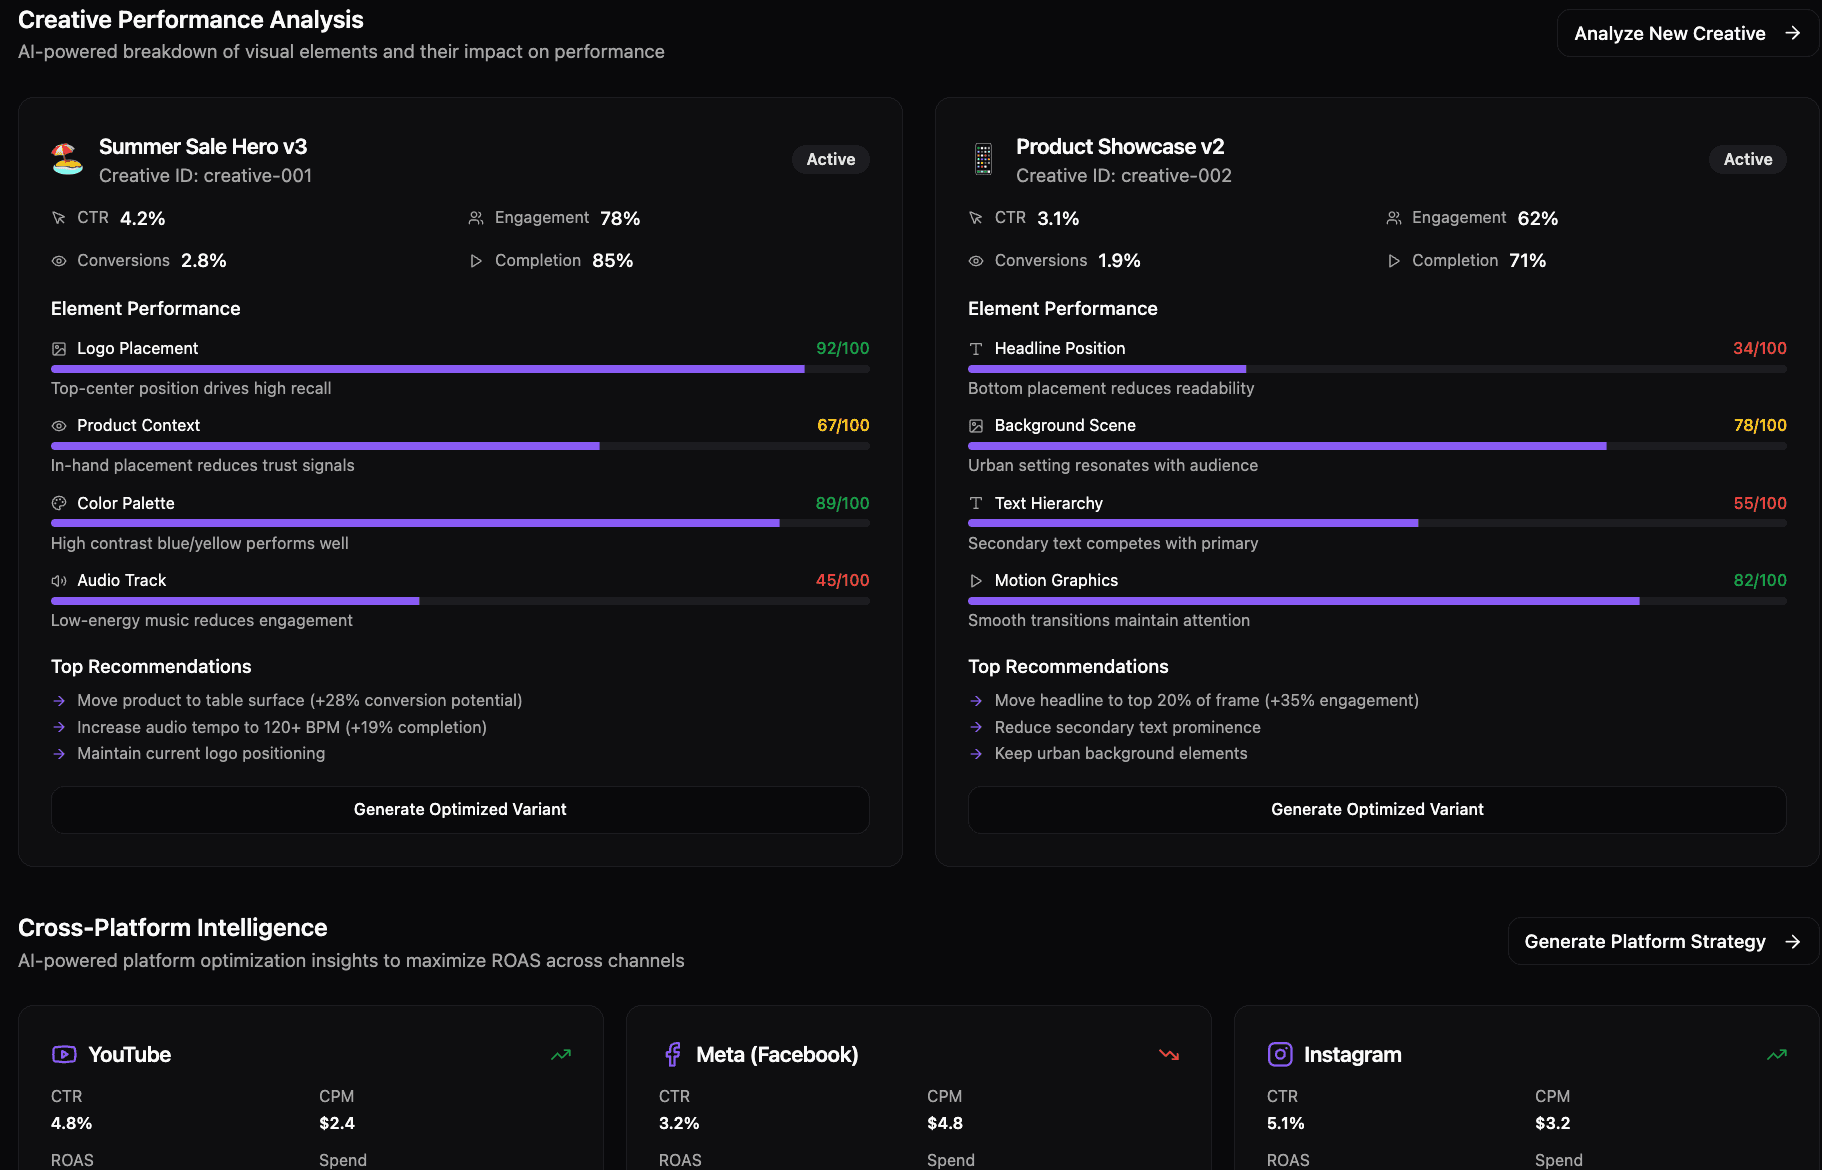Screen dimensions: 1822x1170
Task: Click the Headline Position score progress bar
Action: (x=1377, y=369)
